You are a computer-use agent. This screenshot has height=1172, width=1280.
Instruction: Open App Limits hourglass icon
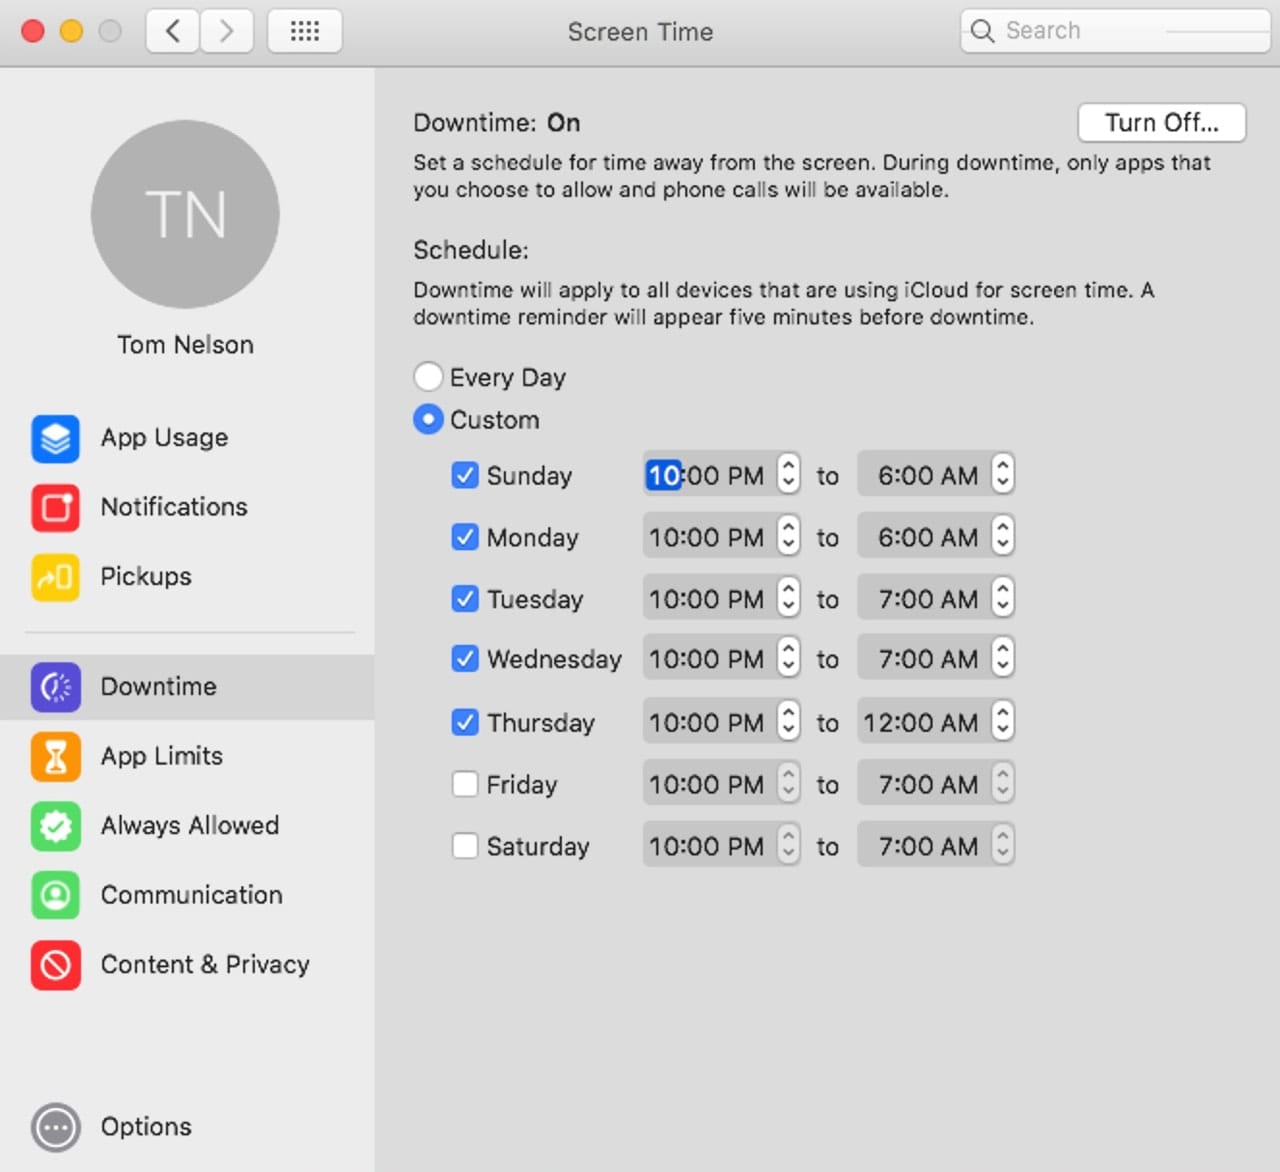click(55, 756)
